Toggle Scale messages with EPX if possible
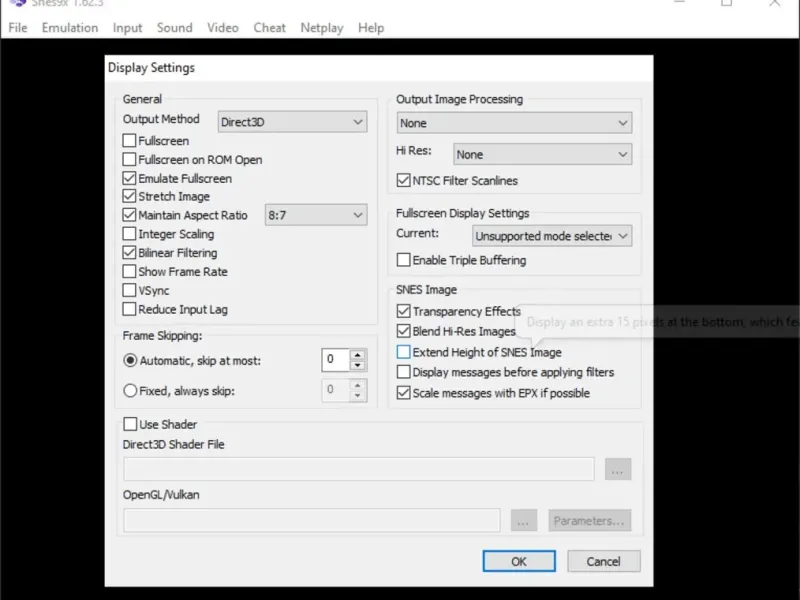This screenshot has height=600, width=800. 404,393
